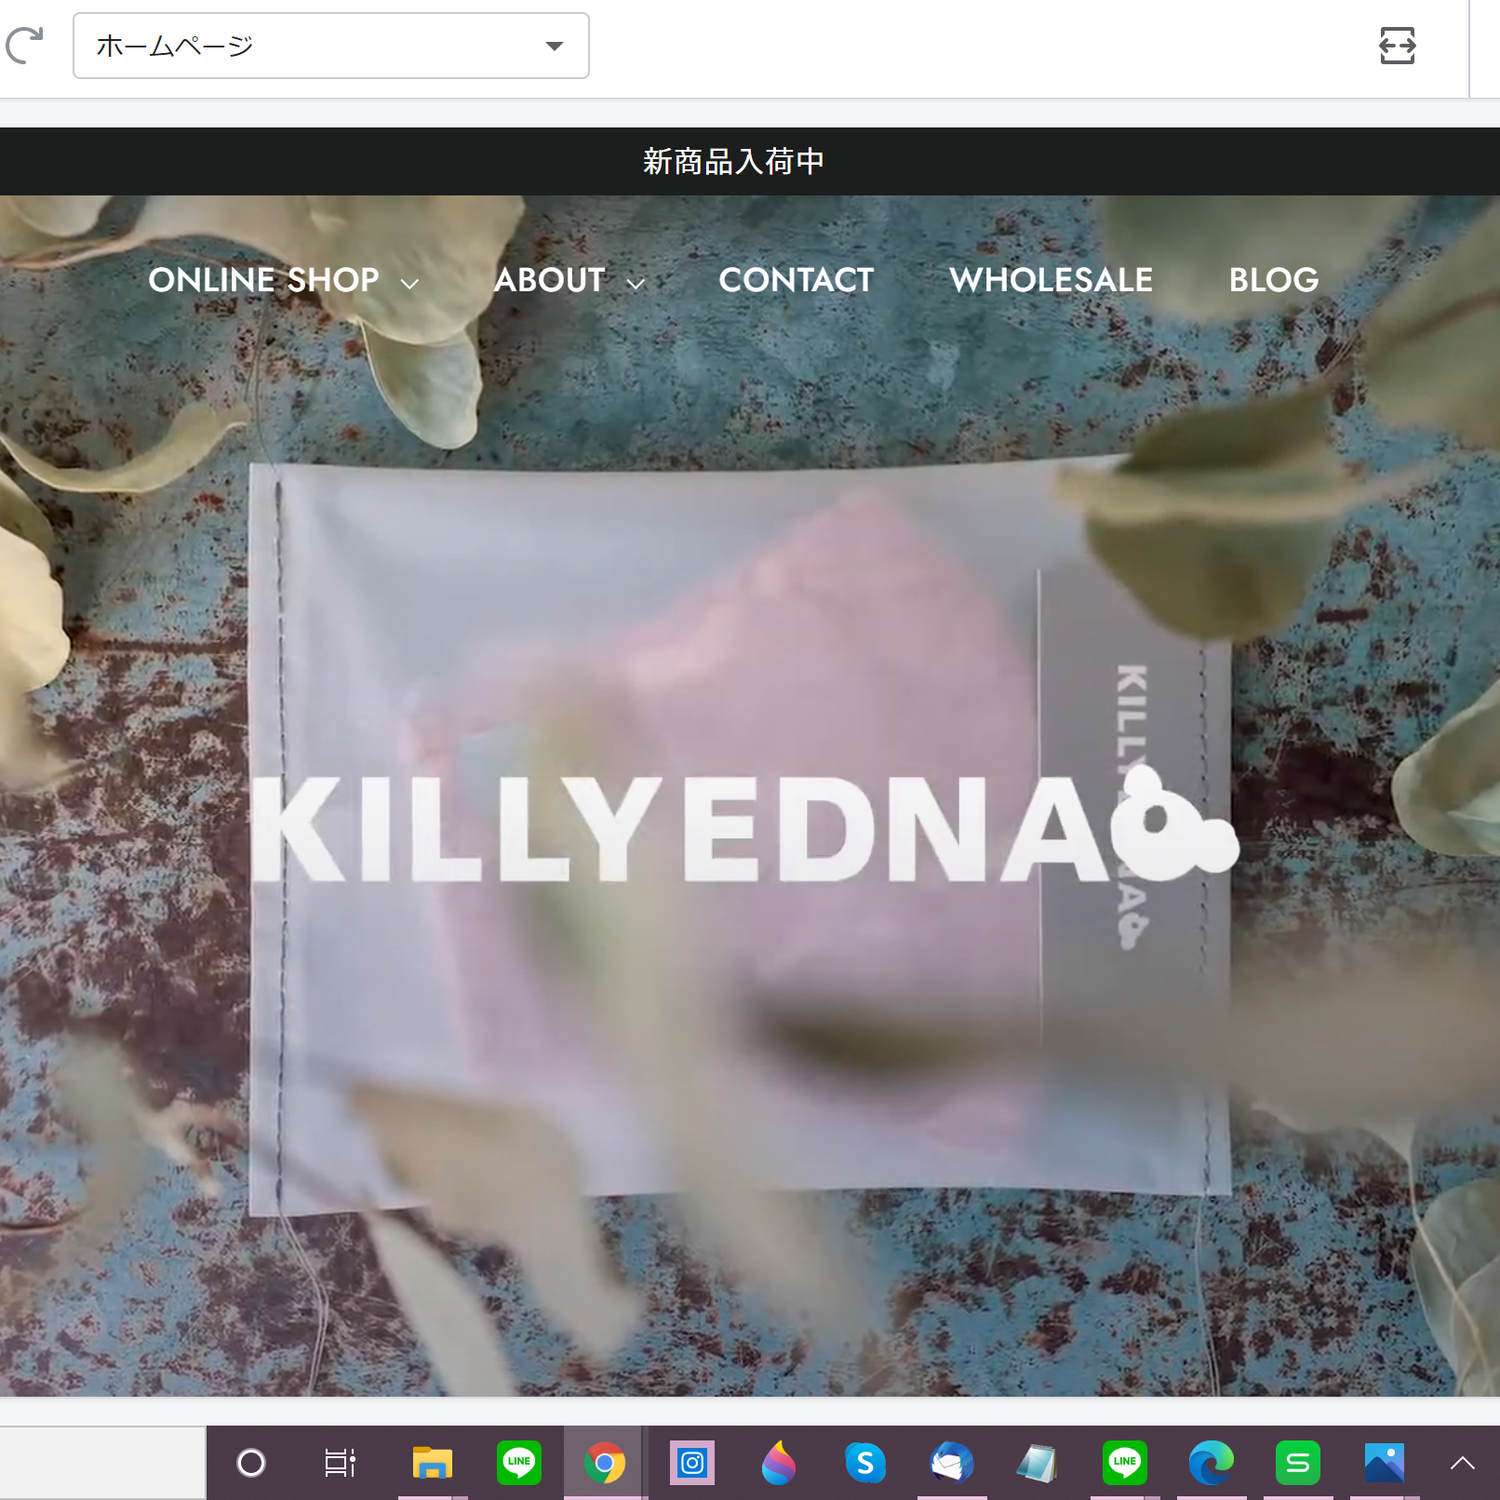This screenshot has width=1500, height=1500.
Task: Open Google Chrome from the taskbar
Action: tap(605, 1463)
